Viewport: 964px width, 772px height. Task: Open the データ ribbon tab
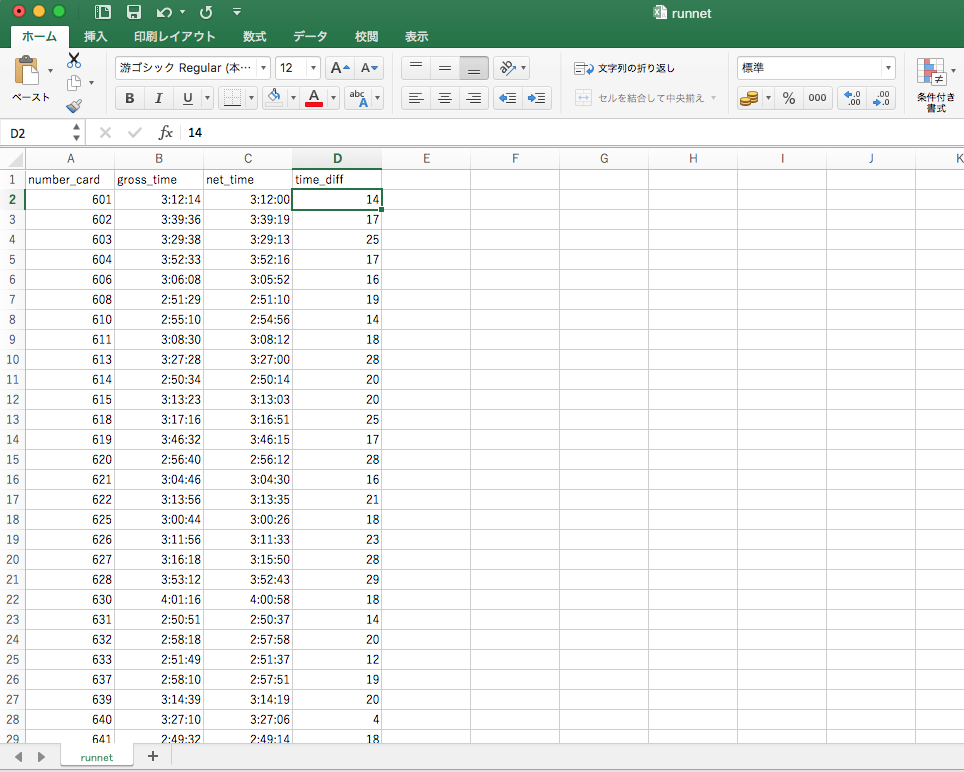tap(310, 36)
